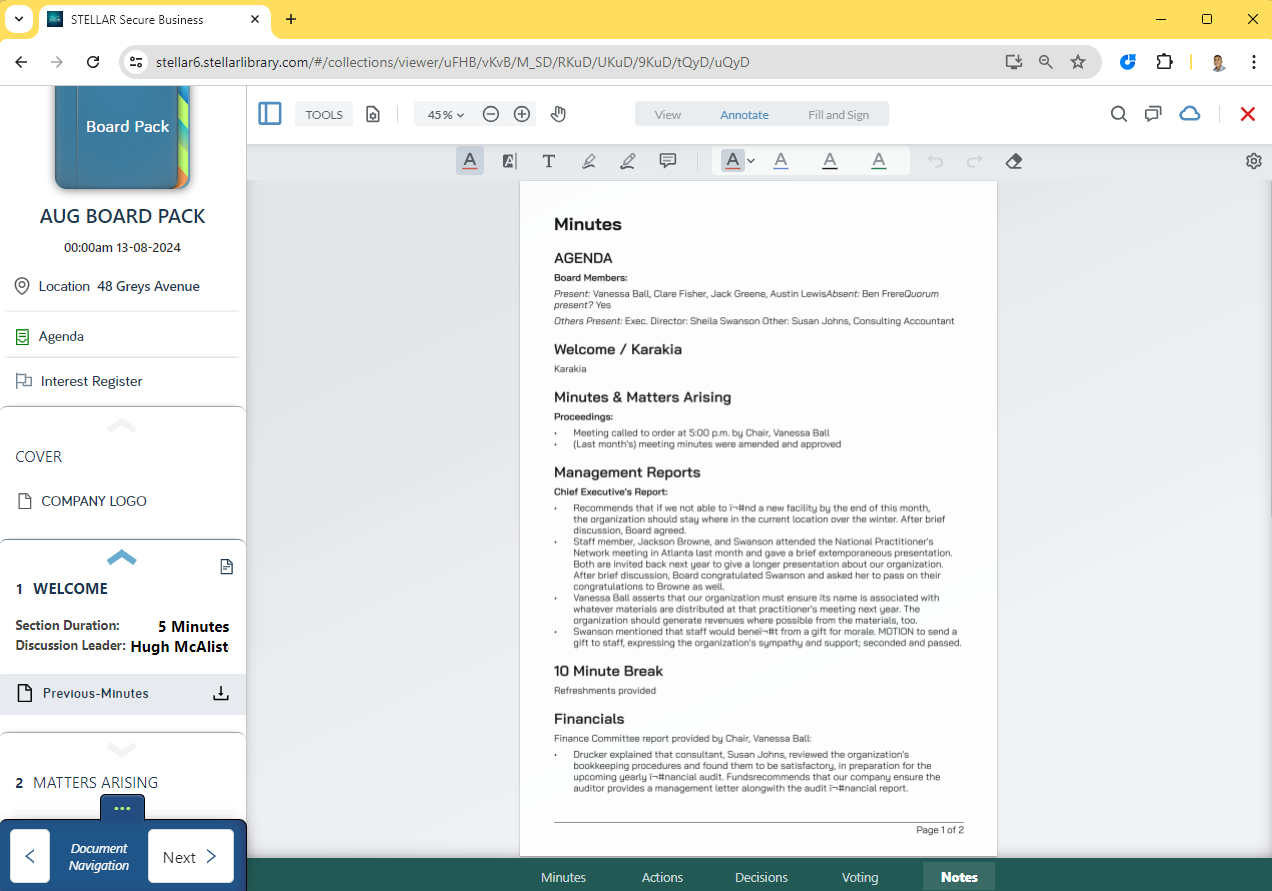Select the pen signature tool
Screen dimensions: 1272x891
click(627, 160)
